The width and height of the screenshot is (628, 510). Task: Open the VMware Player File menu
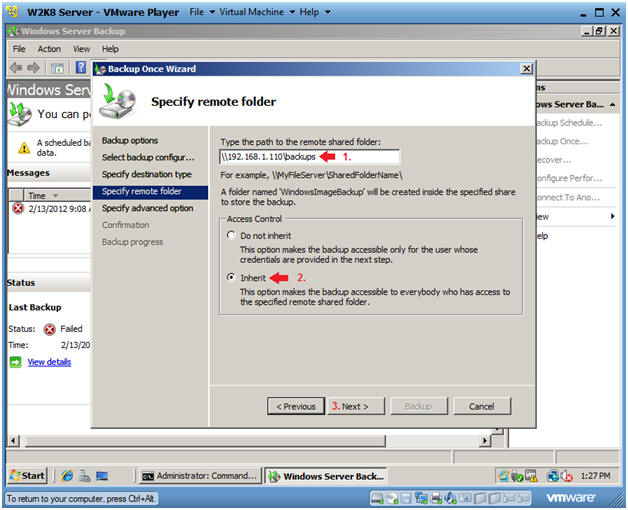pyautogui.click(x=201, y=12)
